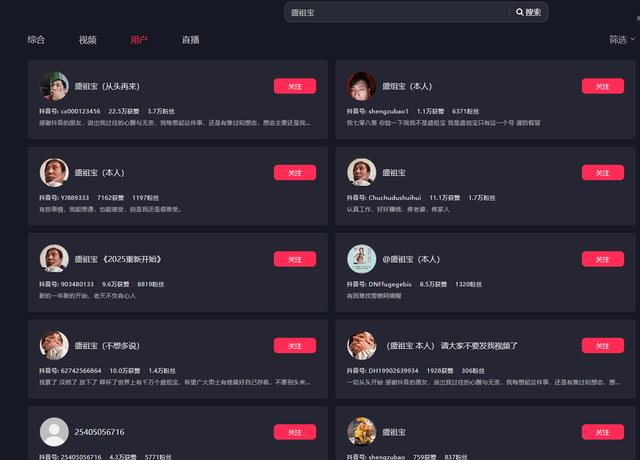Follow user 25405056716
Viewport: 640px width, 460px height.
coord(295,432)
